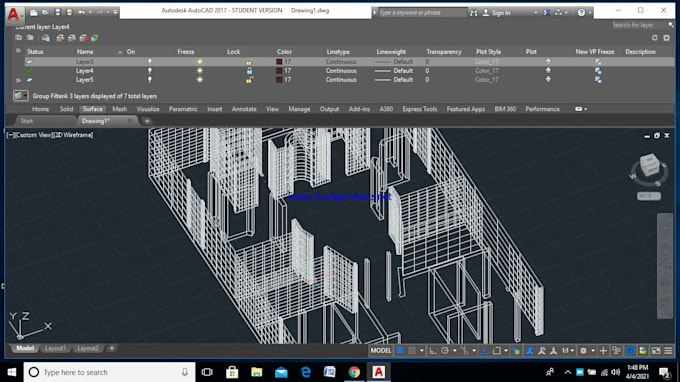Viewport: 680px width, 382px height.
Task: Open the Help dropdown arrow
Action: [590, 13]
